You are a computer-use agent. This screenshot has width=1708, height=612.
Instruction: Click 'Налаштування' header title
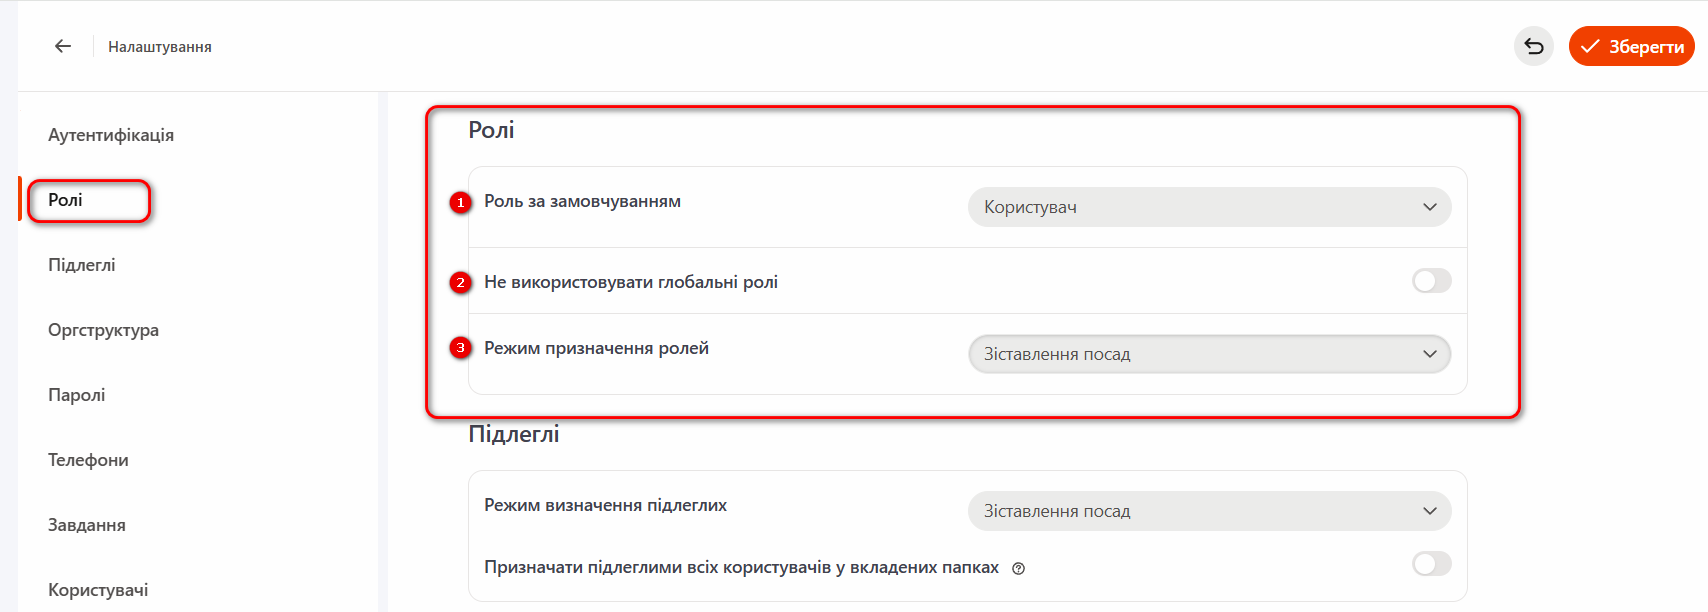pos(160,47)
